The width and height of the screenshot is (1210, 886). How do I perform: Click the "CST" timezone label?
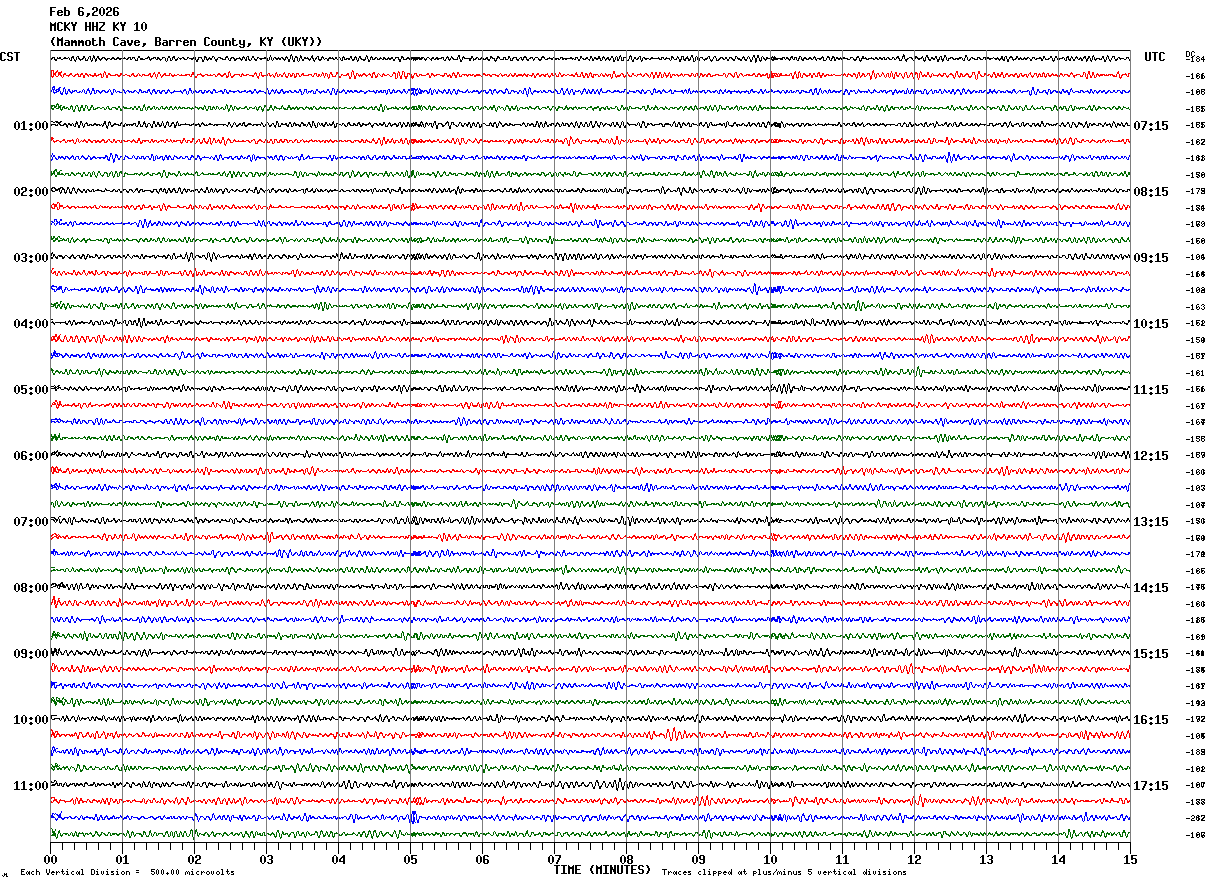[10, 57]
